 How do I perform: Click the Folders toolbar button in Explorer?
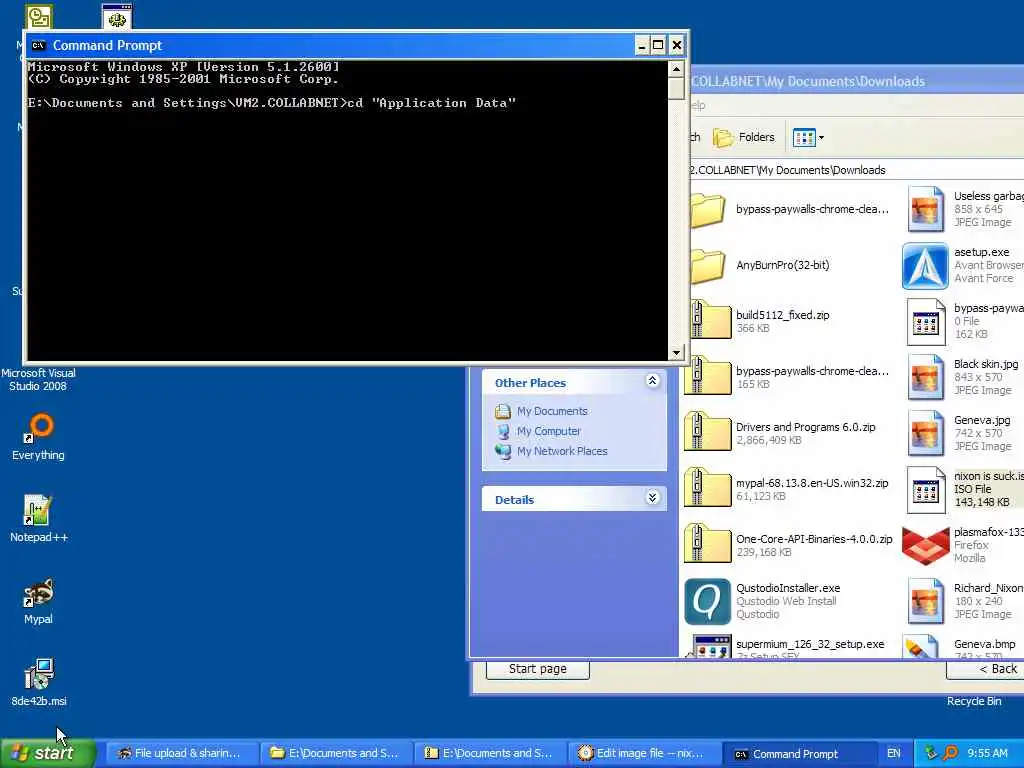pyautogui.click(x=743, y=137)
